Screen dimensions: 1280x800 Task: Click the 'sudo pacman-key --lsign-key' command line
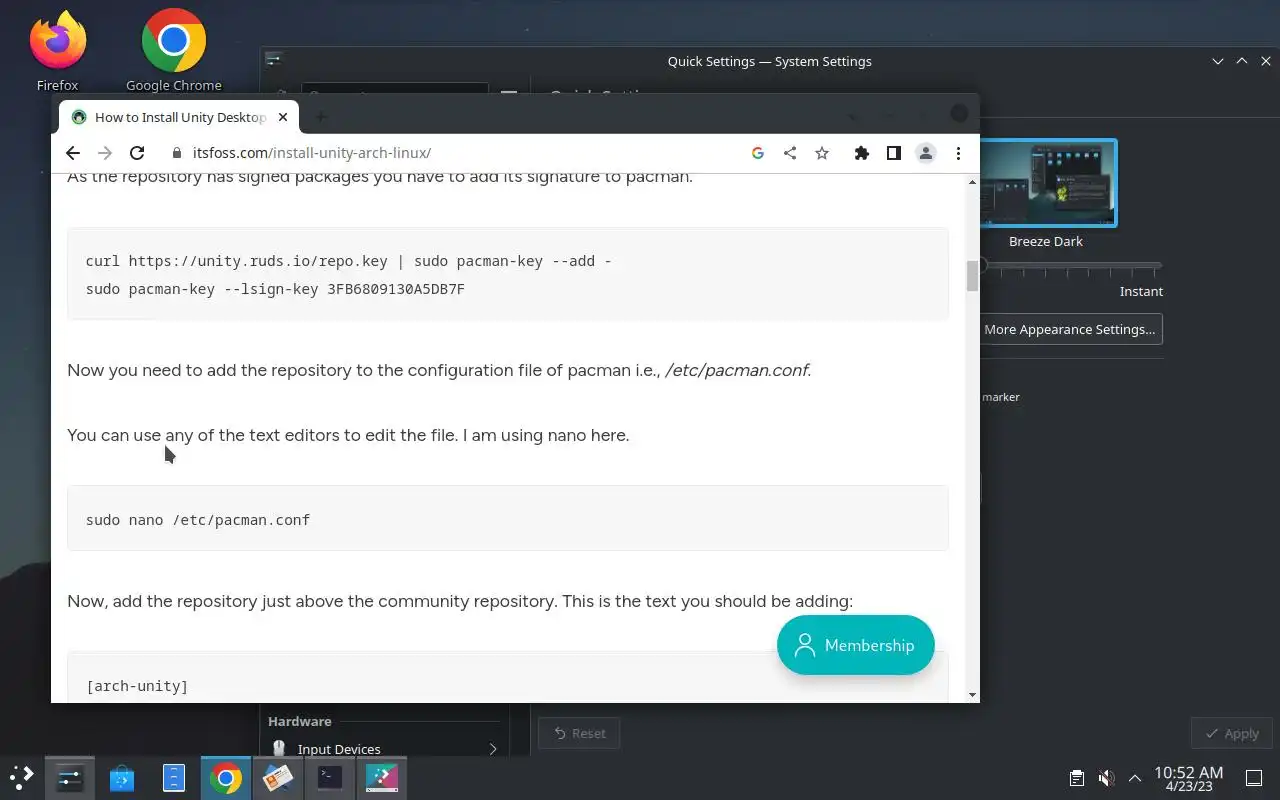coord(275,289)
